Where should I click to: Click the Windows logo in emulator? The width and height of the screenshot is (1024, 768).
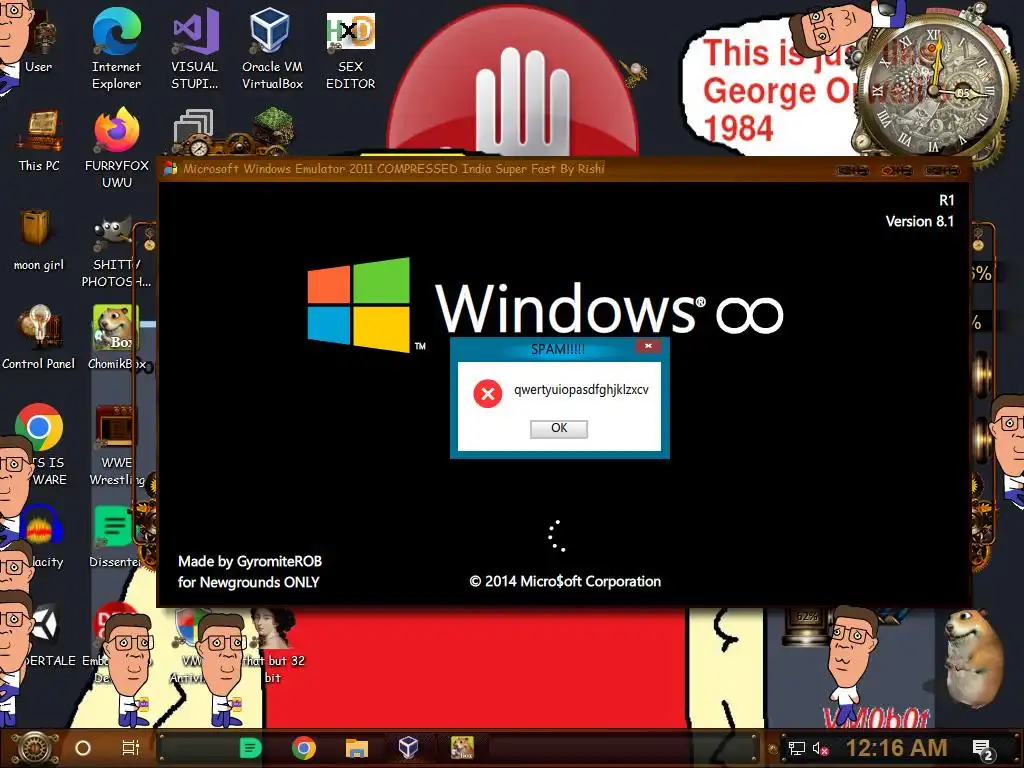(x=359, y=304)
